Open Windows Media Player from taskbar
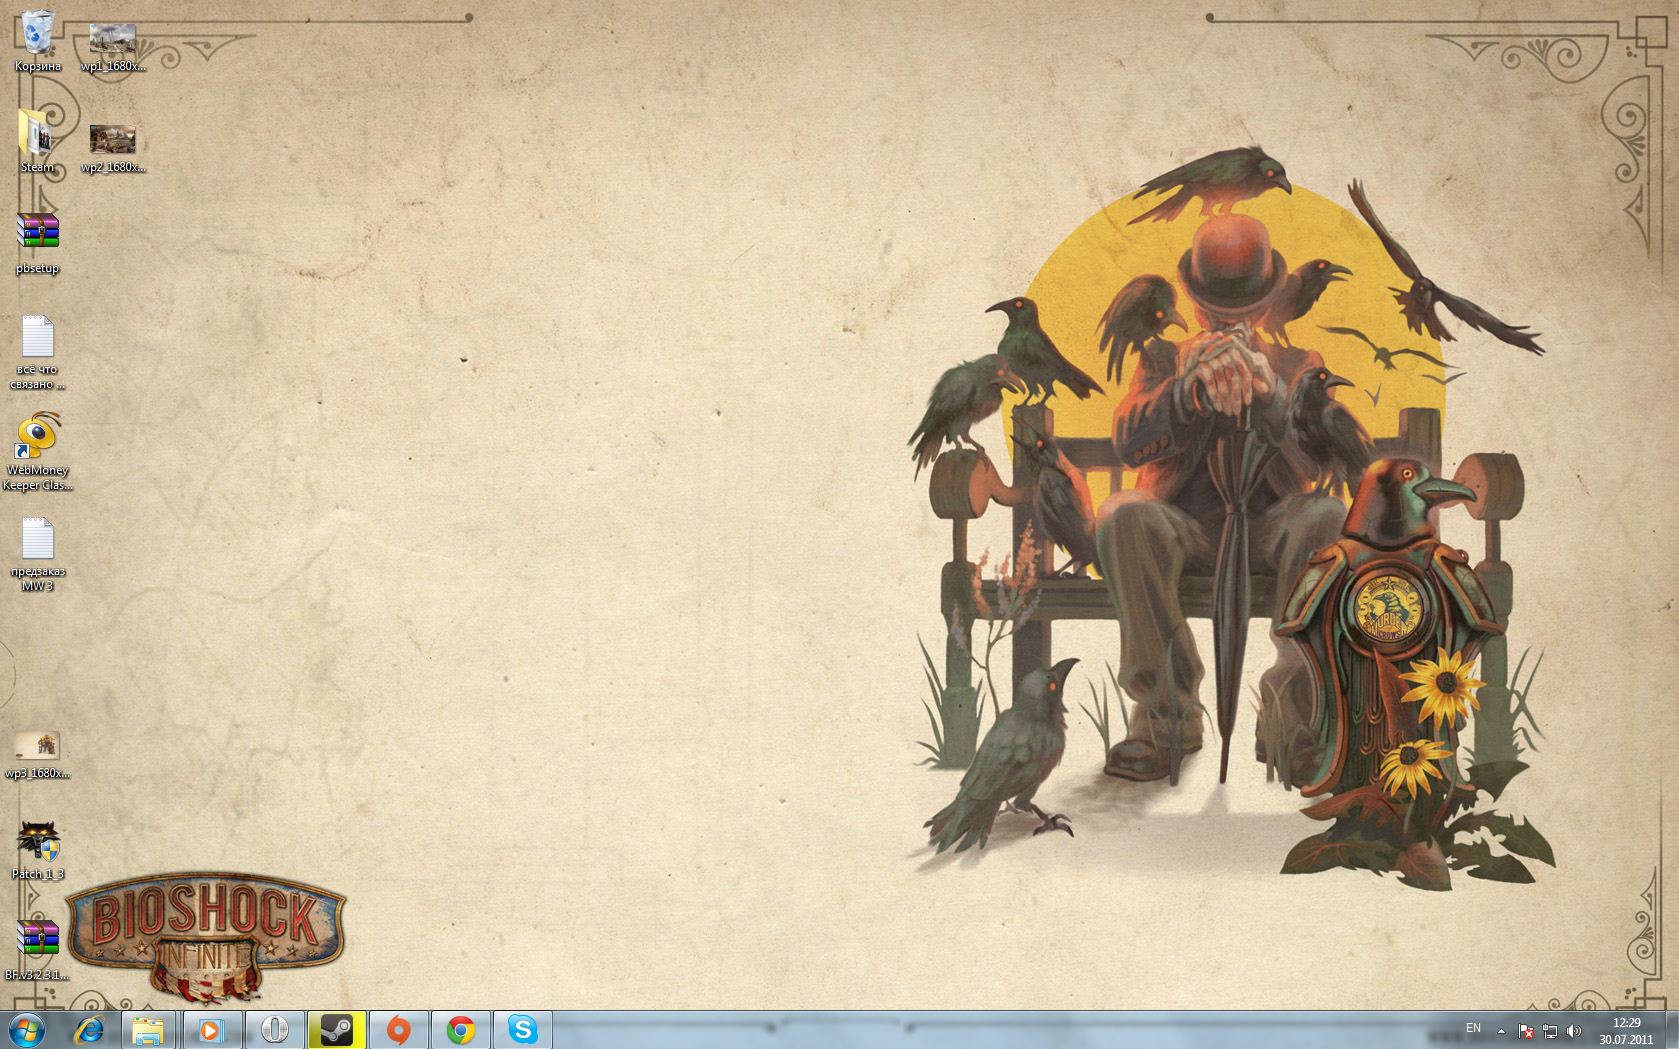 pos(210,1030)
